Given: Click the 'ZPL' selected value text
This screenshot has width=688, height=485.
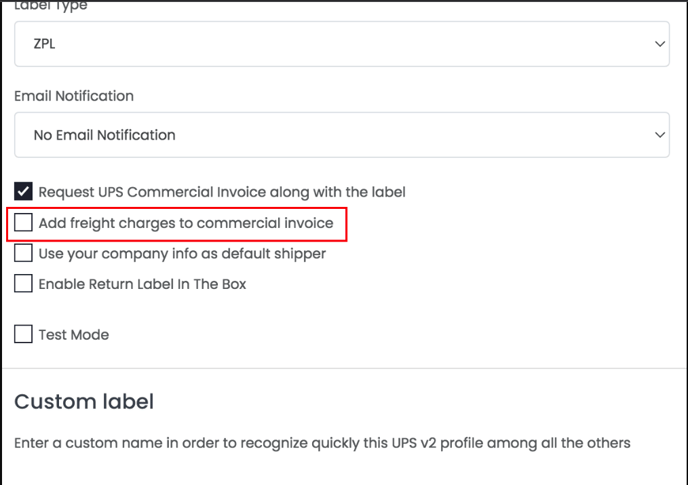Looking at the screenshot, I should (45, 45).
